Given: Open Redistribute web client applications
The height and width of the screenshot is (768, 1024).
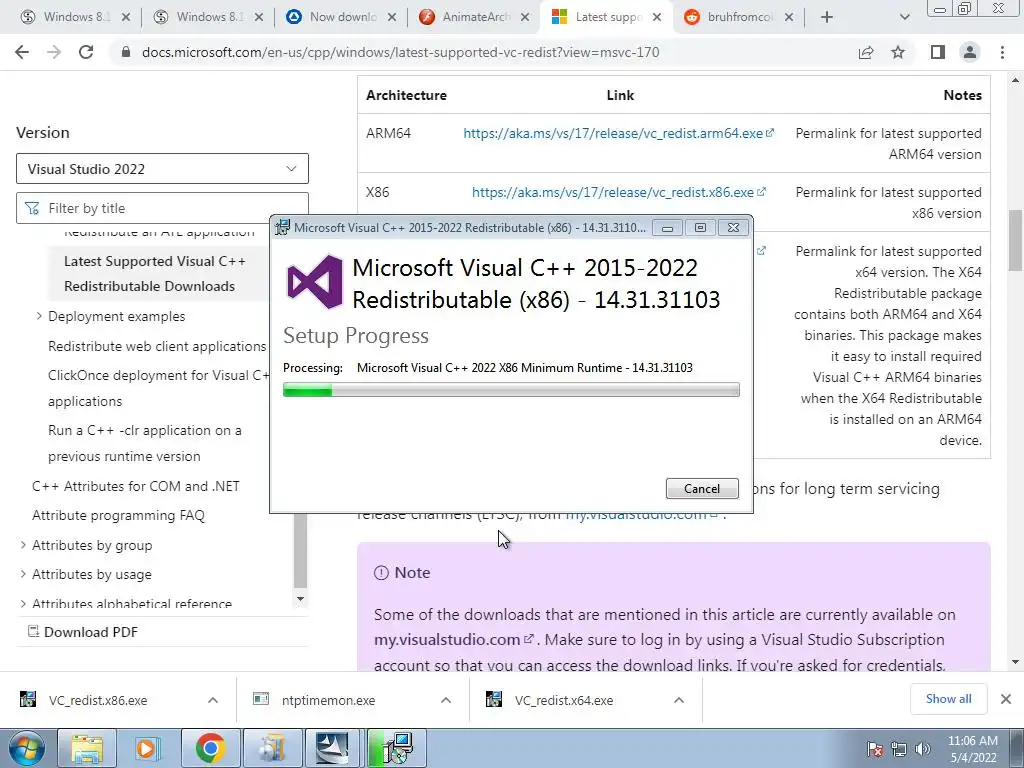Looking at the screenshot, I should coord(157,346).
